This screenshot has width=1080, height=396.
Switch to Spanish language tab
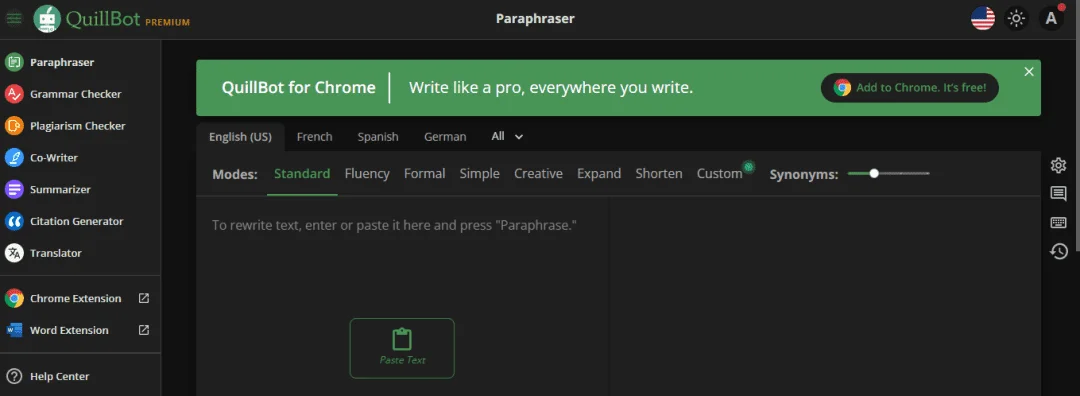pos(377,137)
